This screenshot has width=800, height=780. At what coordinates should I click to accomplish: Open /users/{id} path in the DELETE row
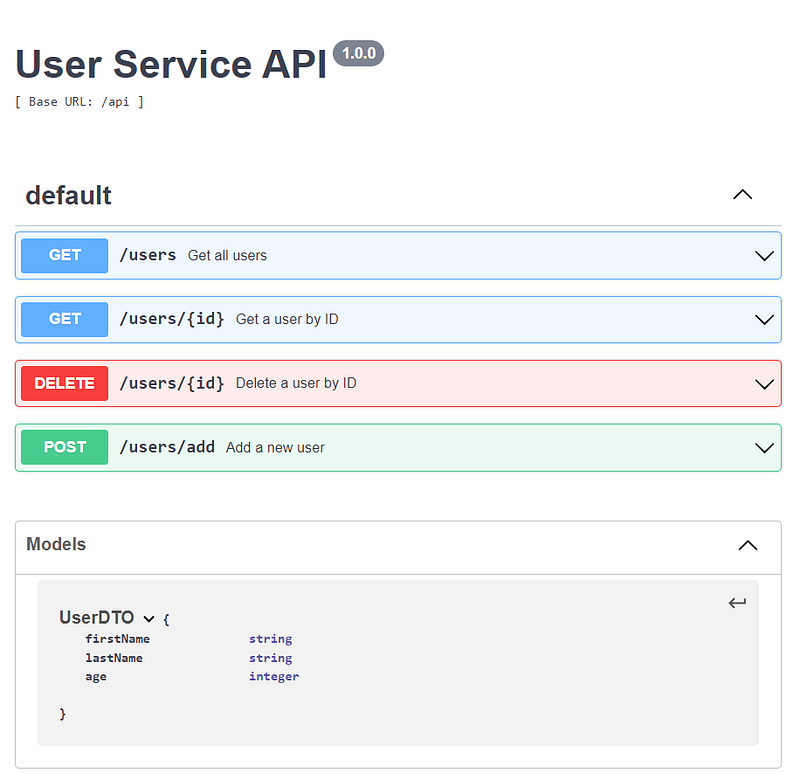tap(171, 383)
